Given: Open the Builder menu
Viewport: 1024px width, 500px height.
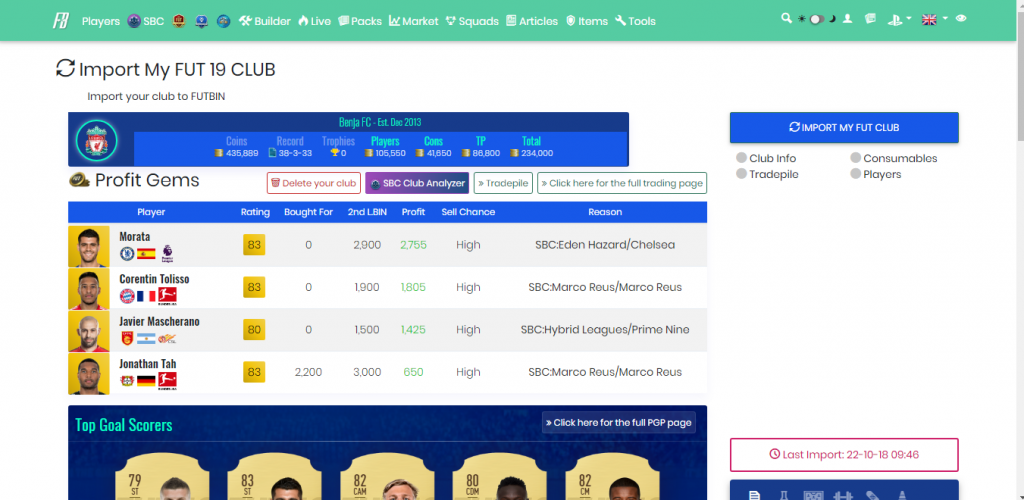Looking at the screenshot, I should point(264,21).
